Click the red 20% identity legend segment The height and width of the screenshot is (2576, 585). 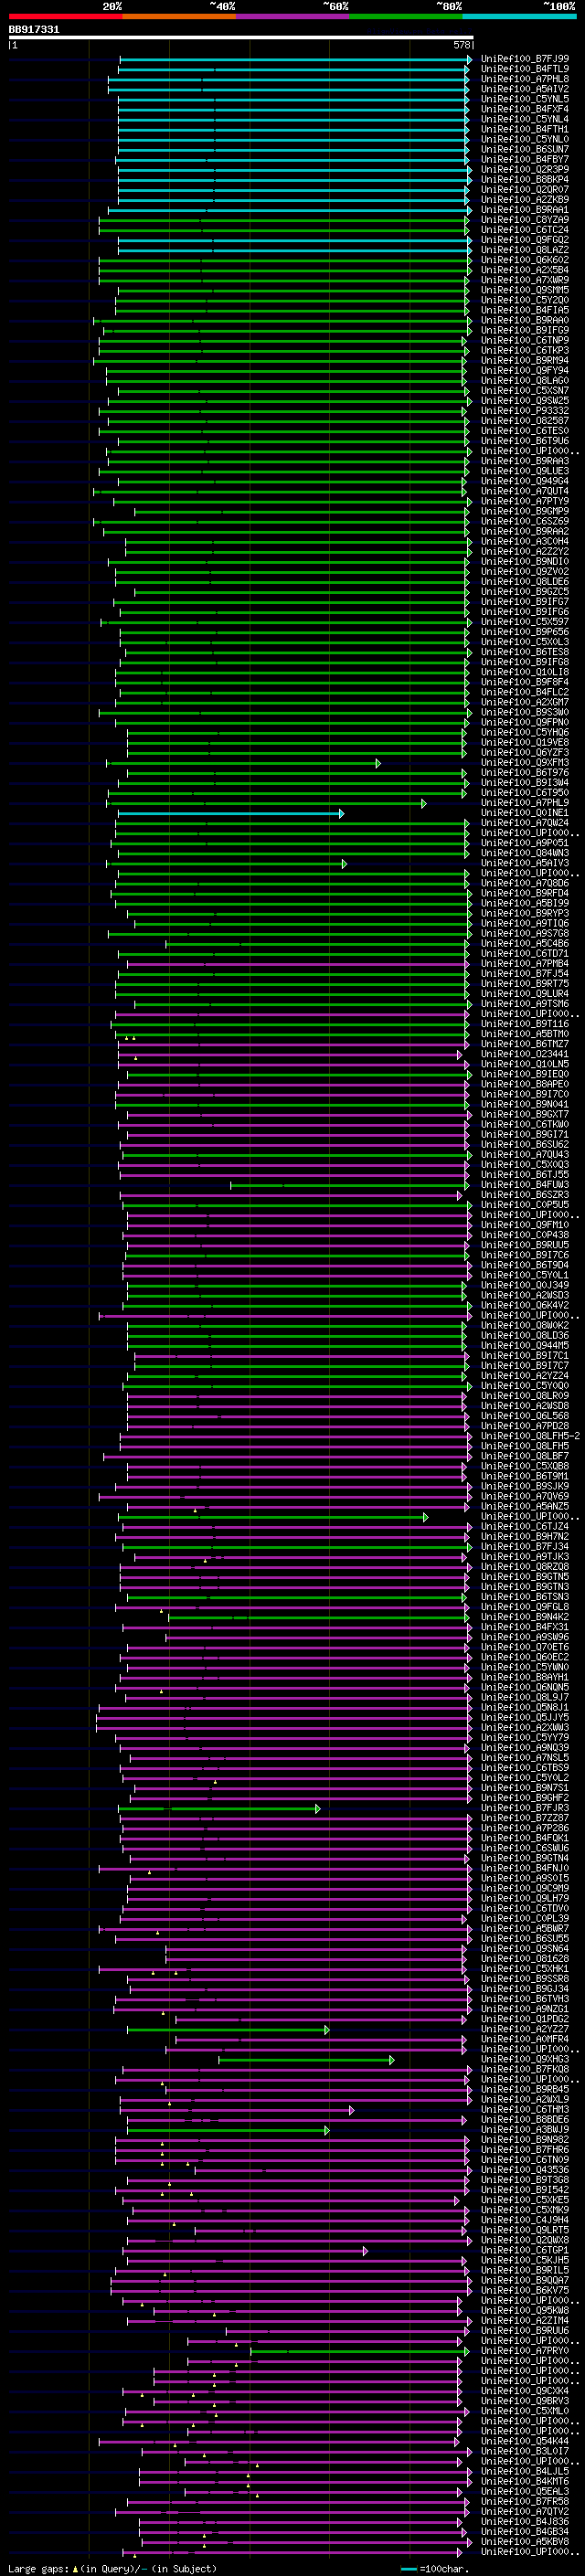coord(65,16)
